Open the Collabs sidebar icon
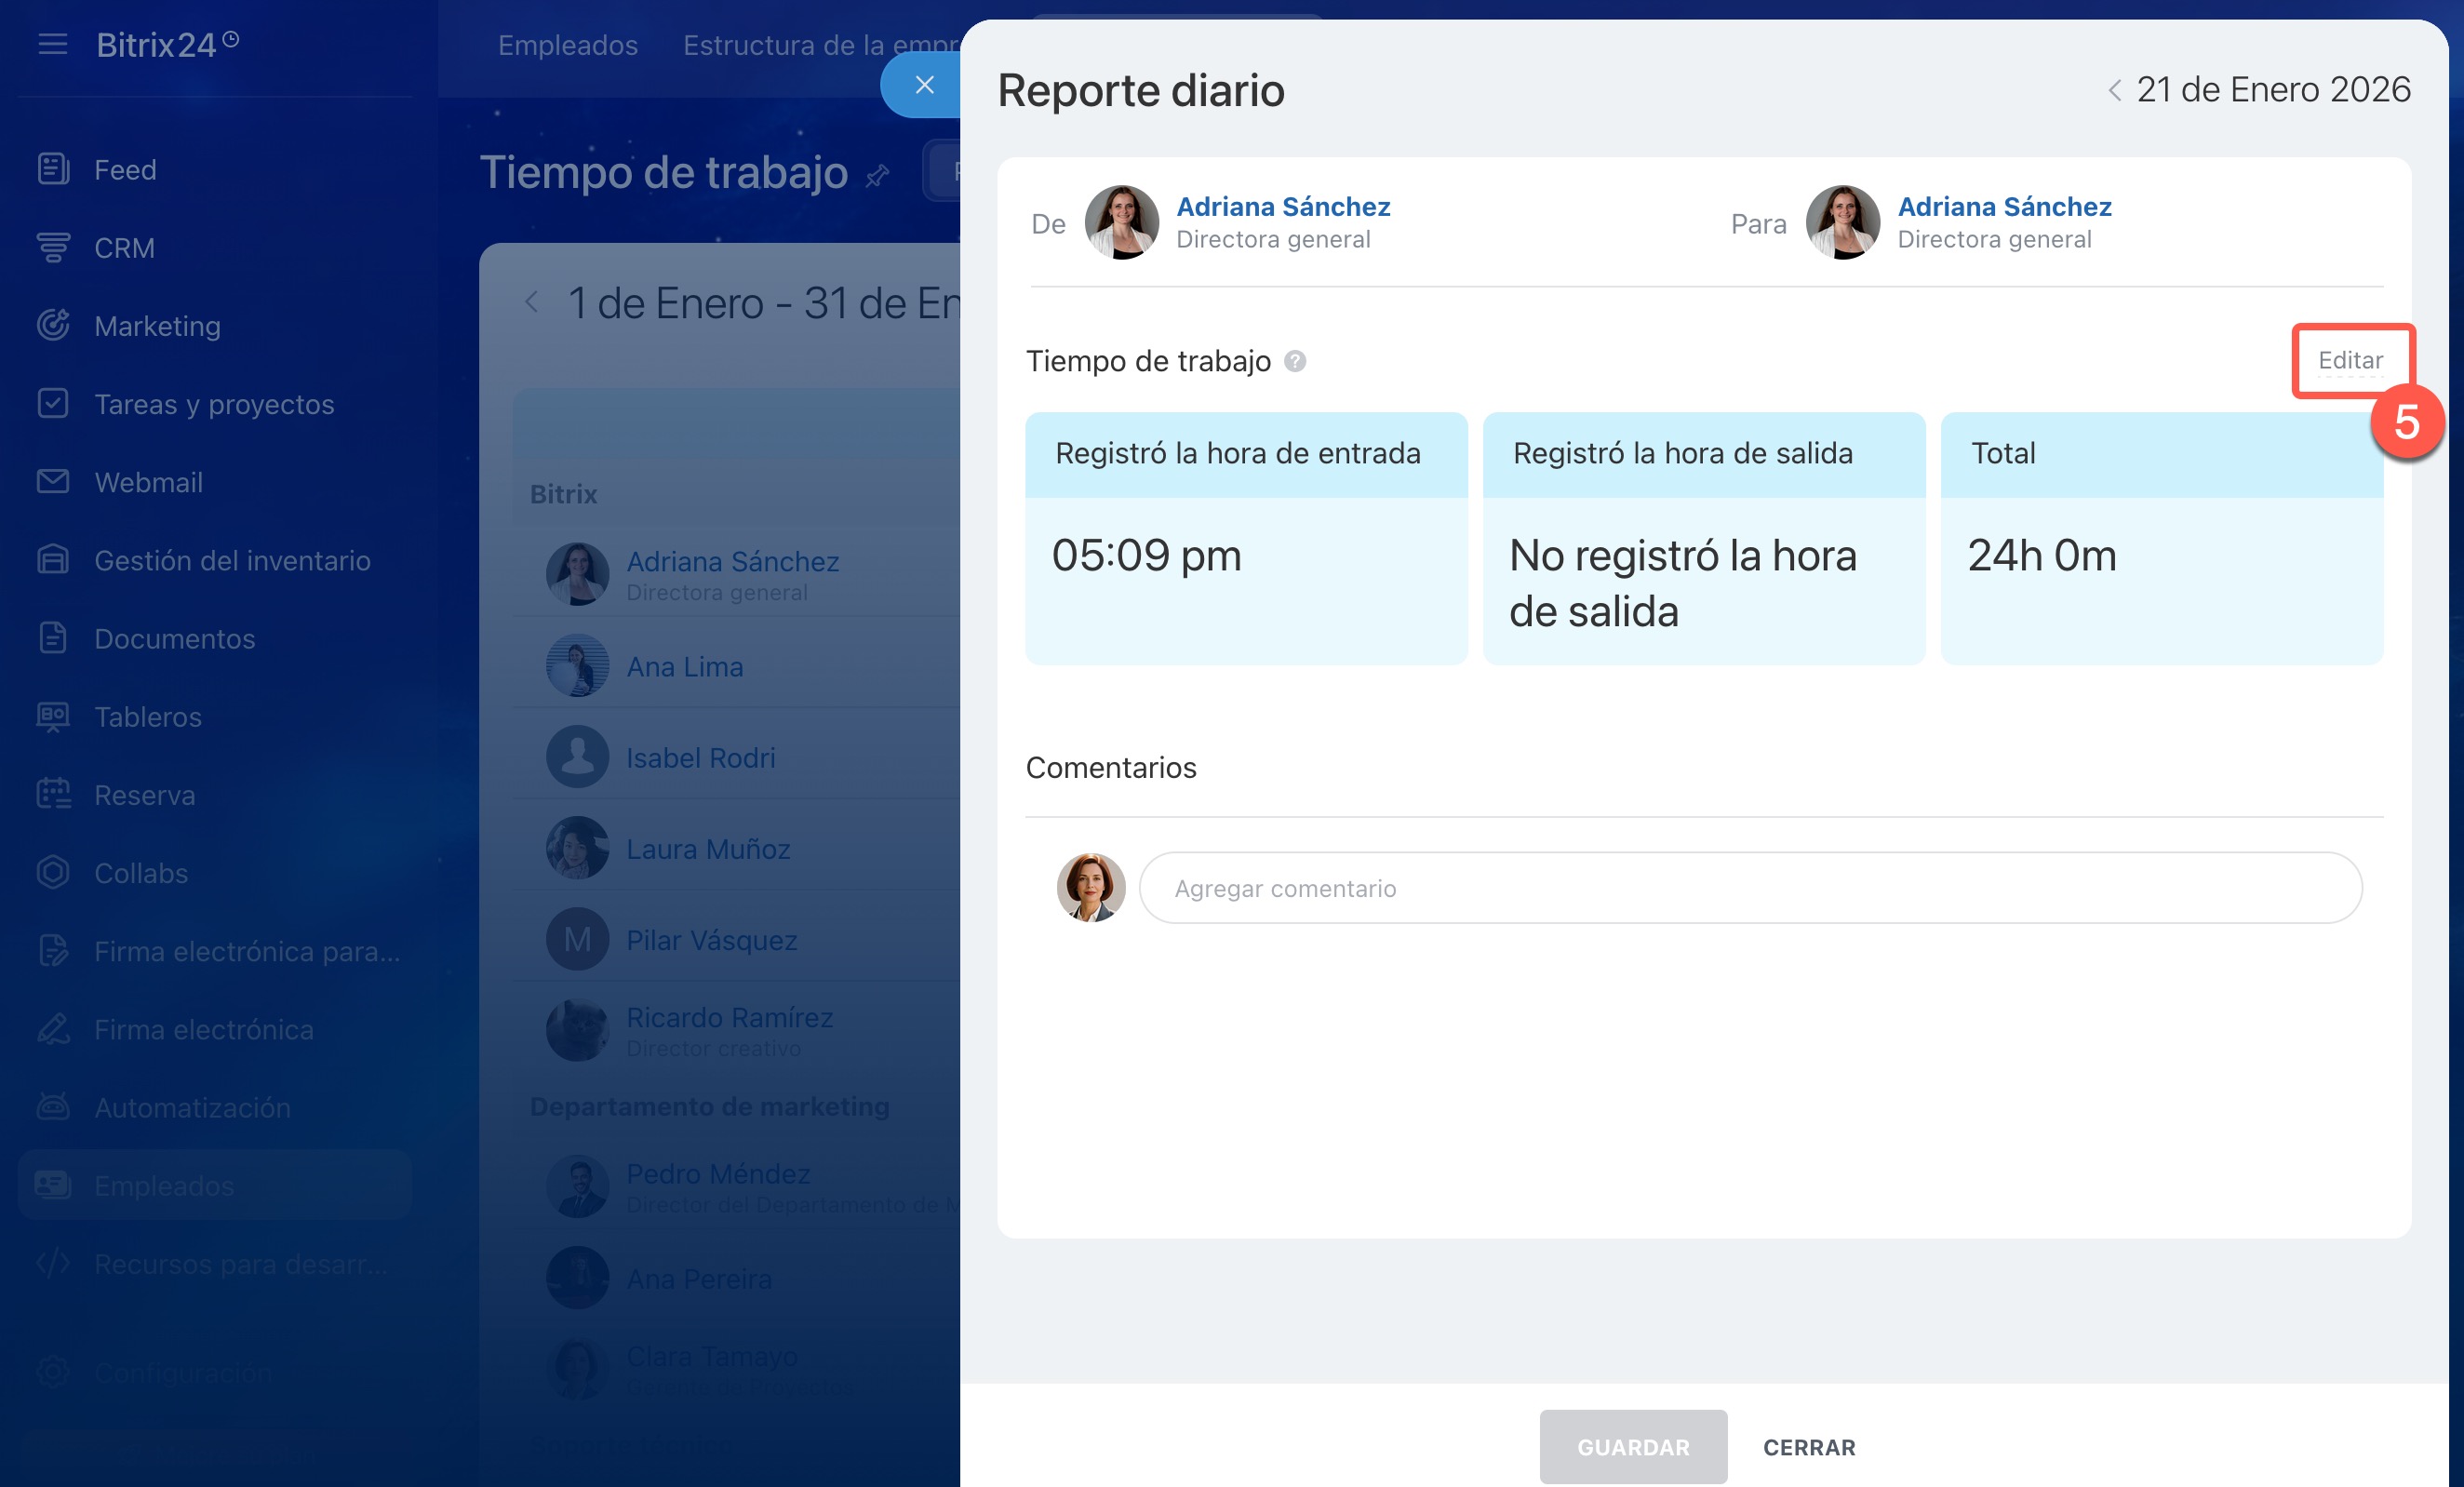 click(53, 873)
